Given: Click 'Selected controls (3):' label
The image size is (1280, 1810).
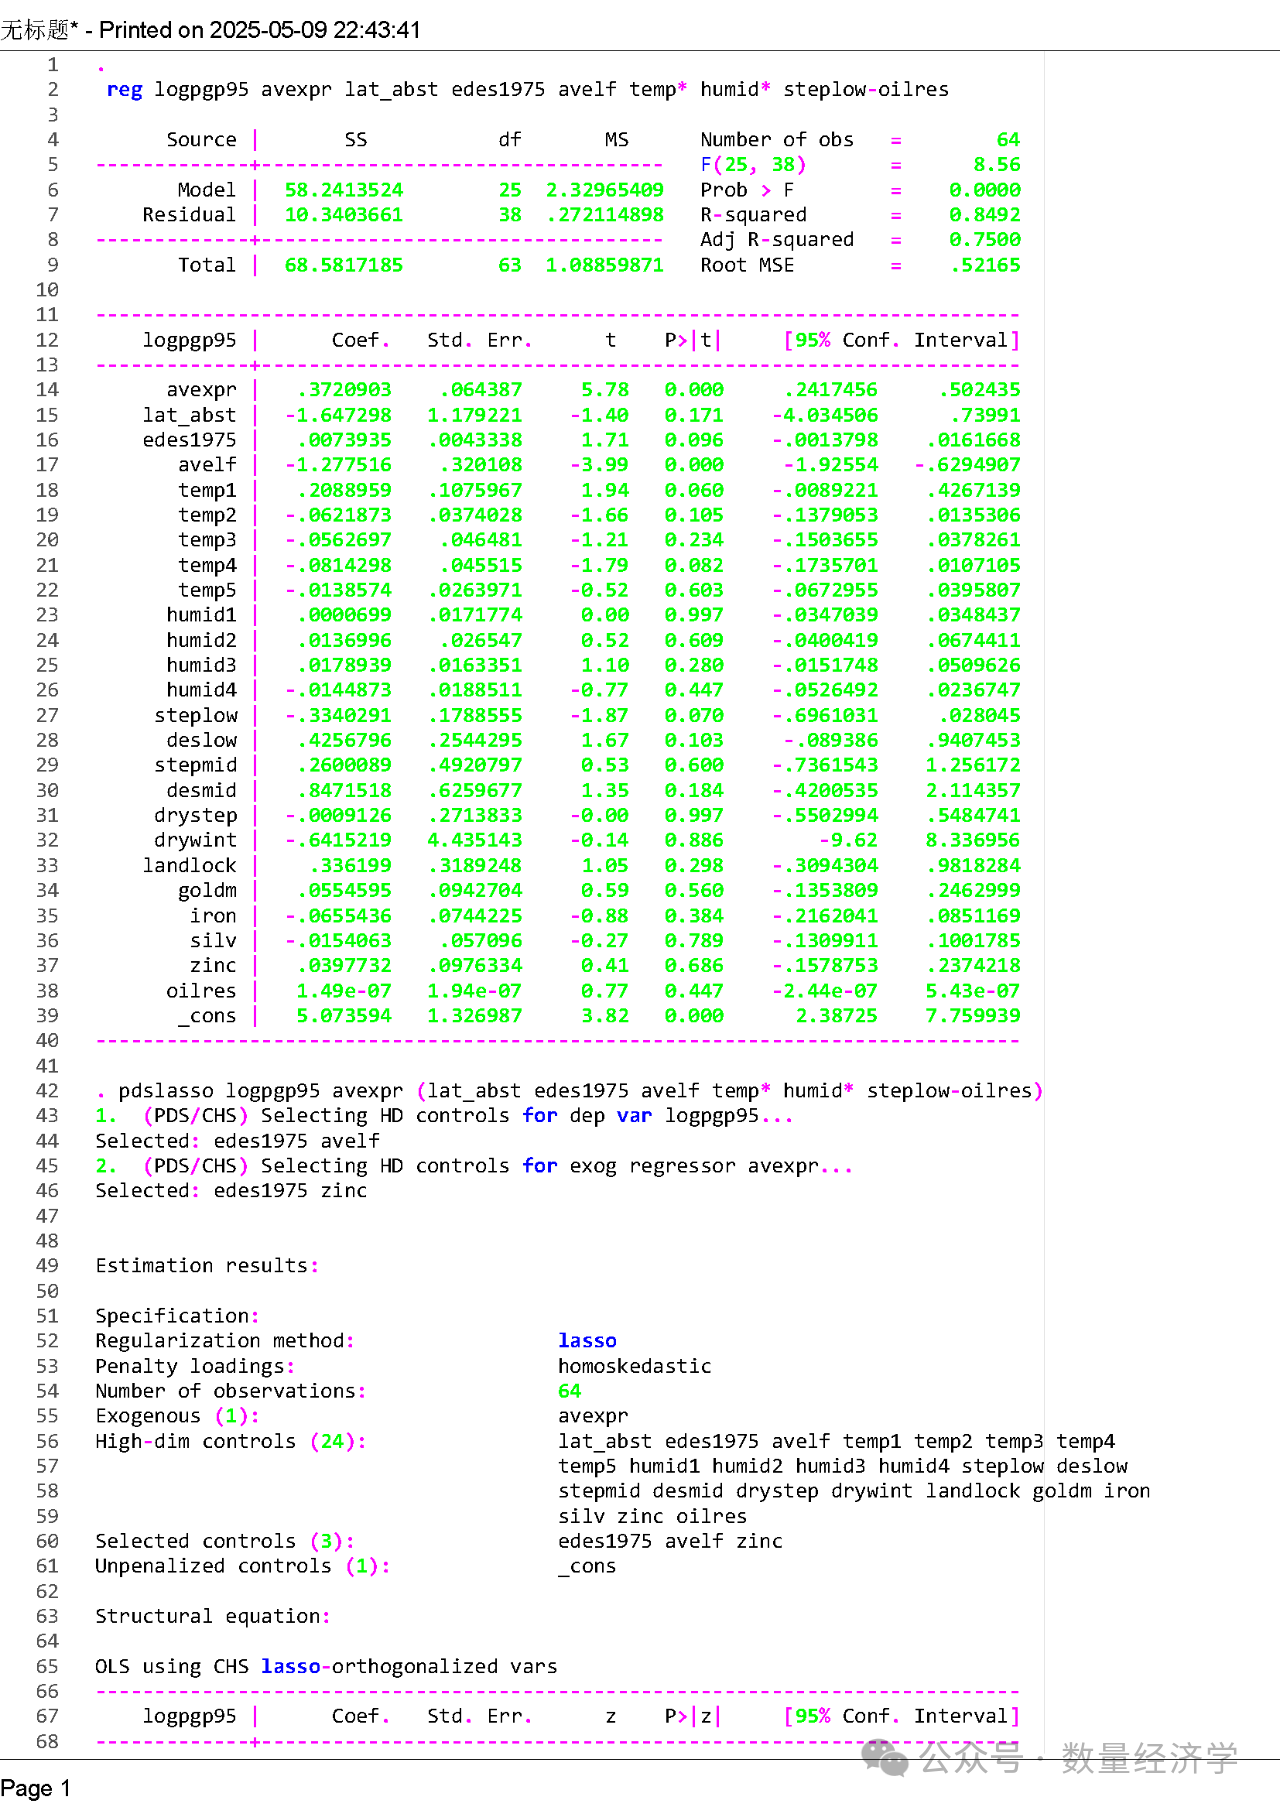Looking at the screenshot, I should tap(225, 1541).
